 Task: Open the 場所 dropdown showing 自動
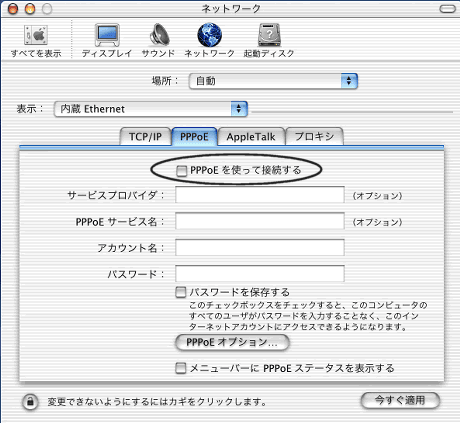click(273, 81)
